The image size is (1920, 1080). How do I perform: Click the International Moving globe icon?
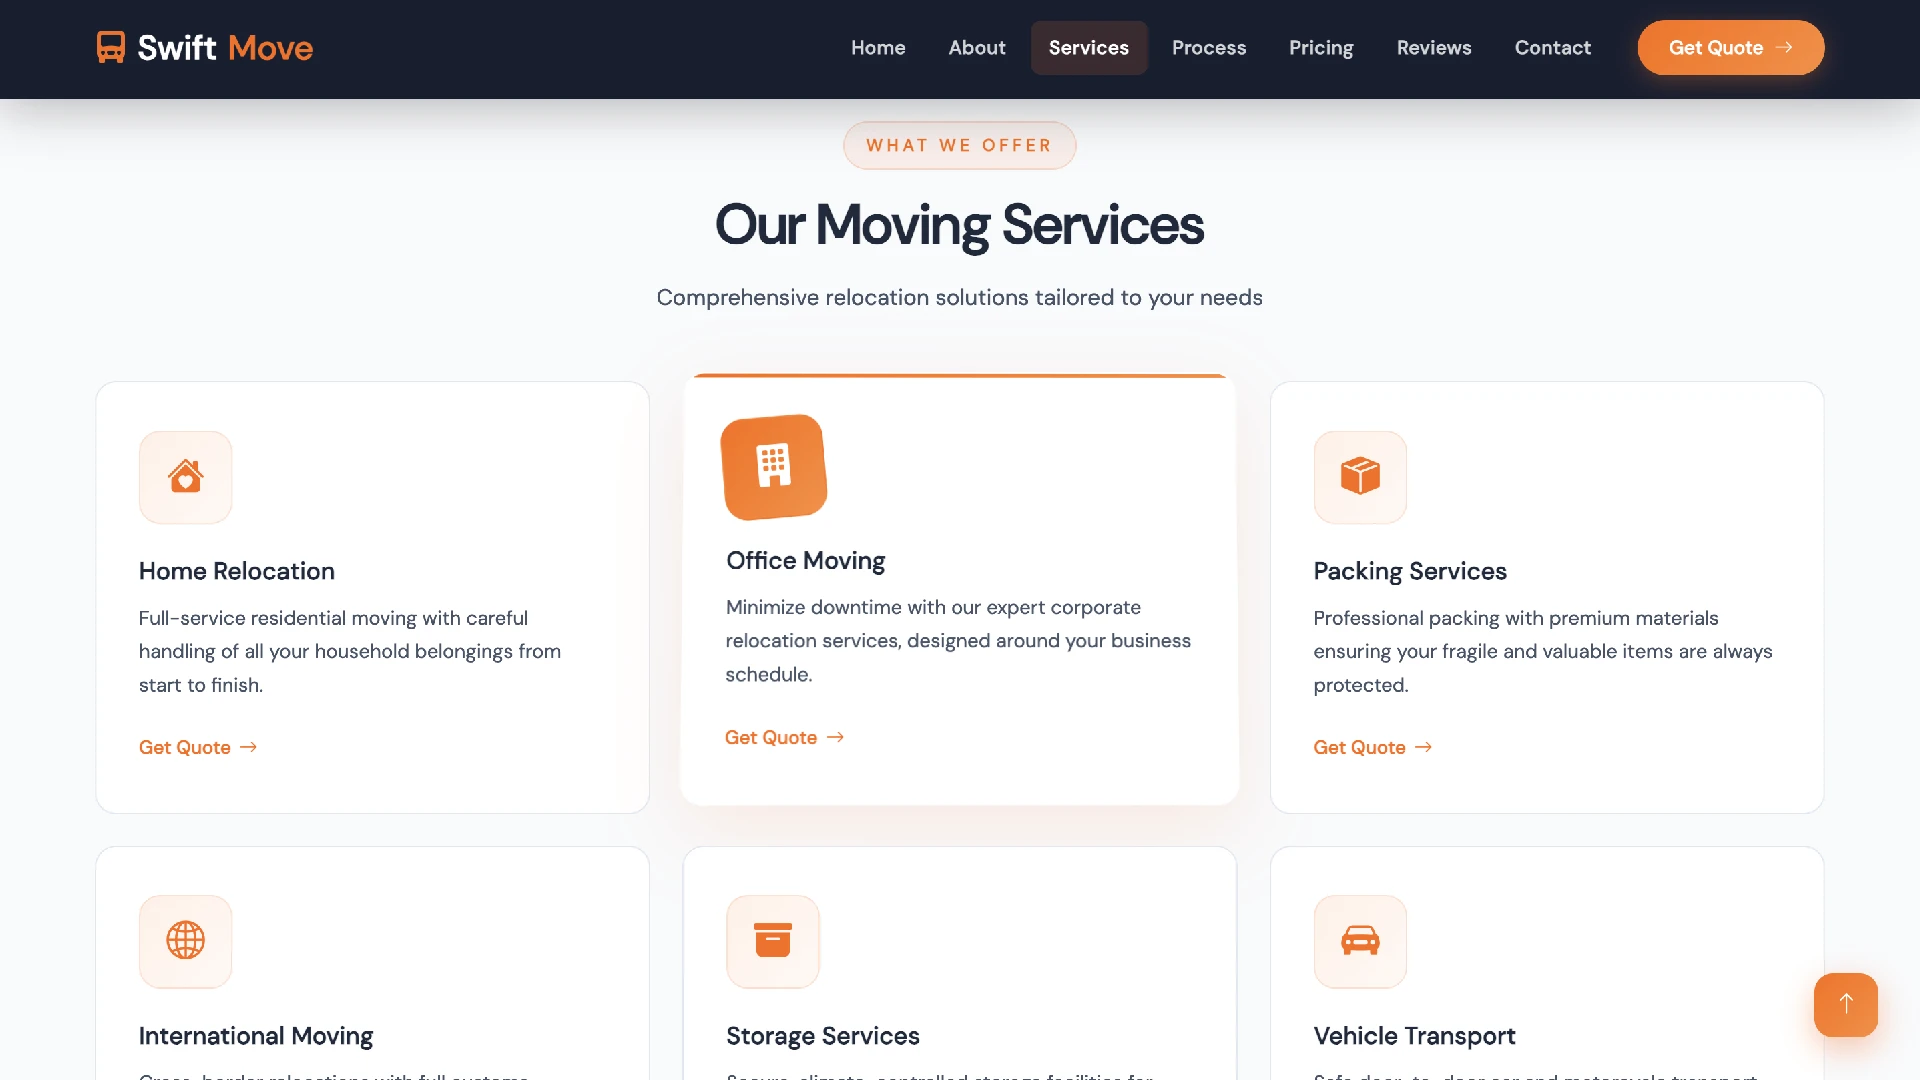(x=186, y=941)
